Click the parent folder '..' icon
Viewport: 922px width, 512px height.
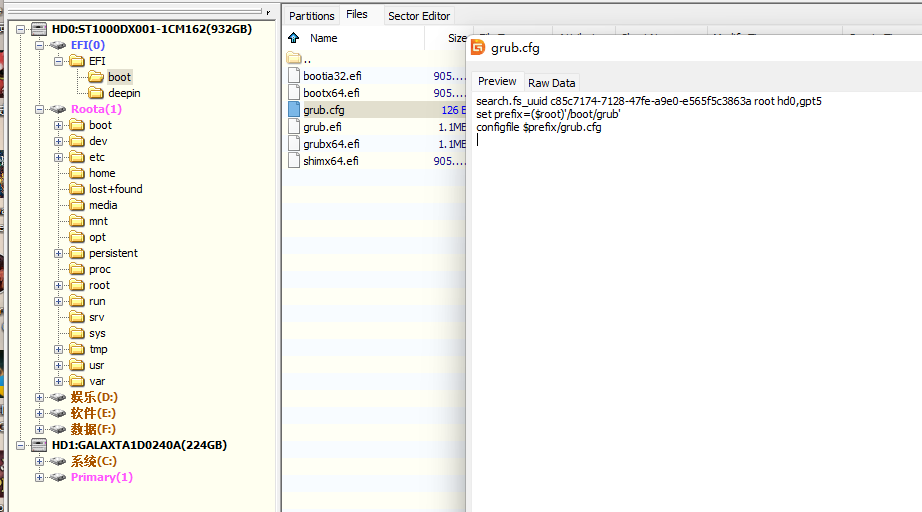(294, 59)
